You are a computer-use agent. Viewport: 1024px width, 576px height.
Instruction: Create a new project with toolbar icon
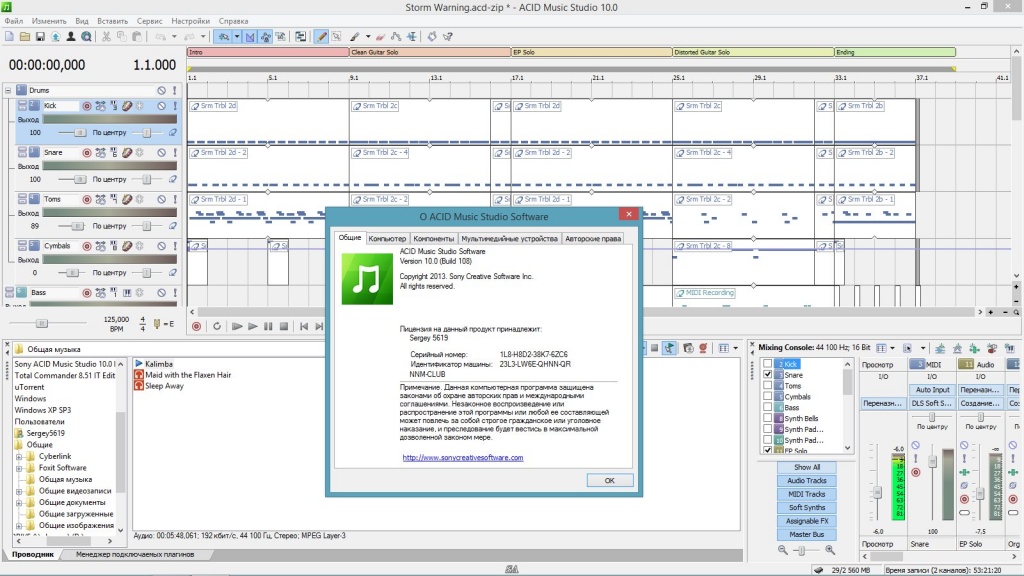click(x=9, y=37)
